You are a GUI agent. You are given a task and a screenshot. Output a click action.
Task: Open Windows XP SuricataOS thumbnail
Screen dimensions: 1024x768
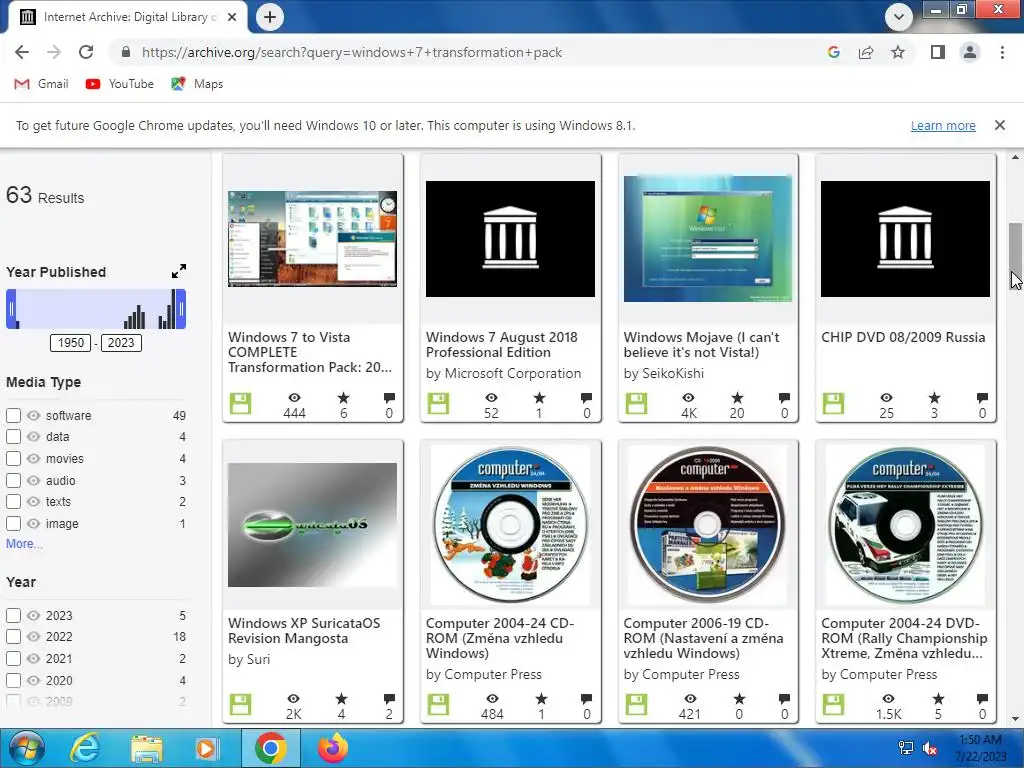pos(312,525)
